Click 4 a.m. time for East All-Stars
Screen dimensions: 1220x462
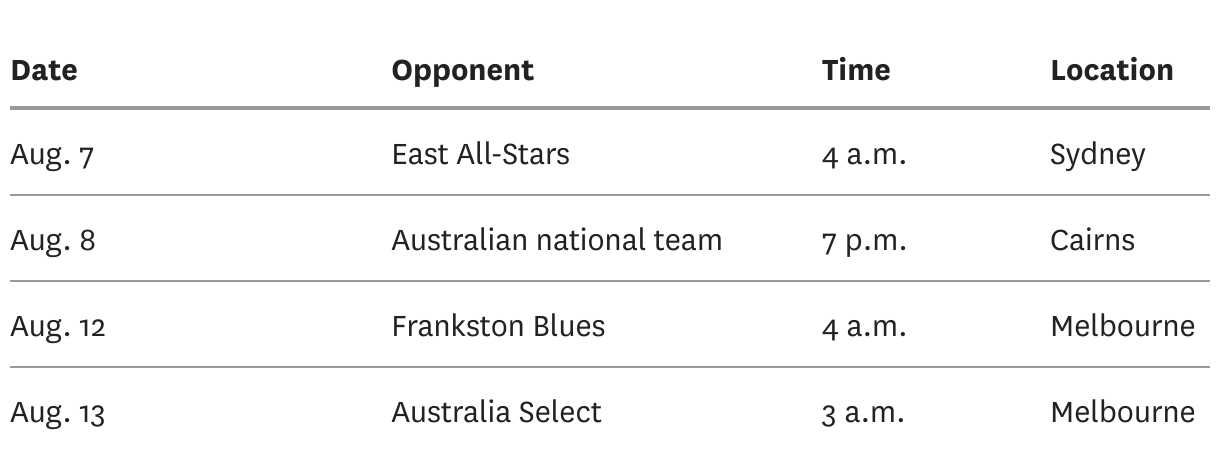864,156
